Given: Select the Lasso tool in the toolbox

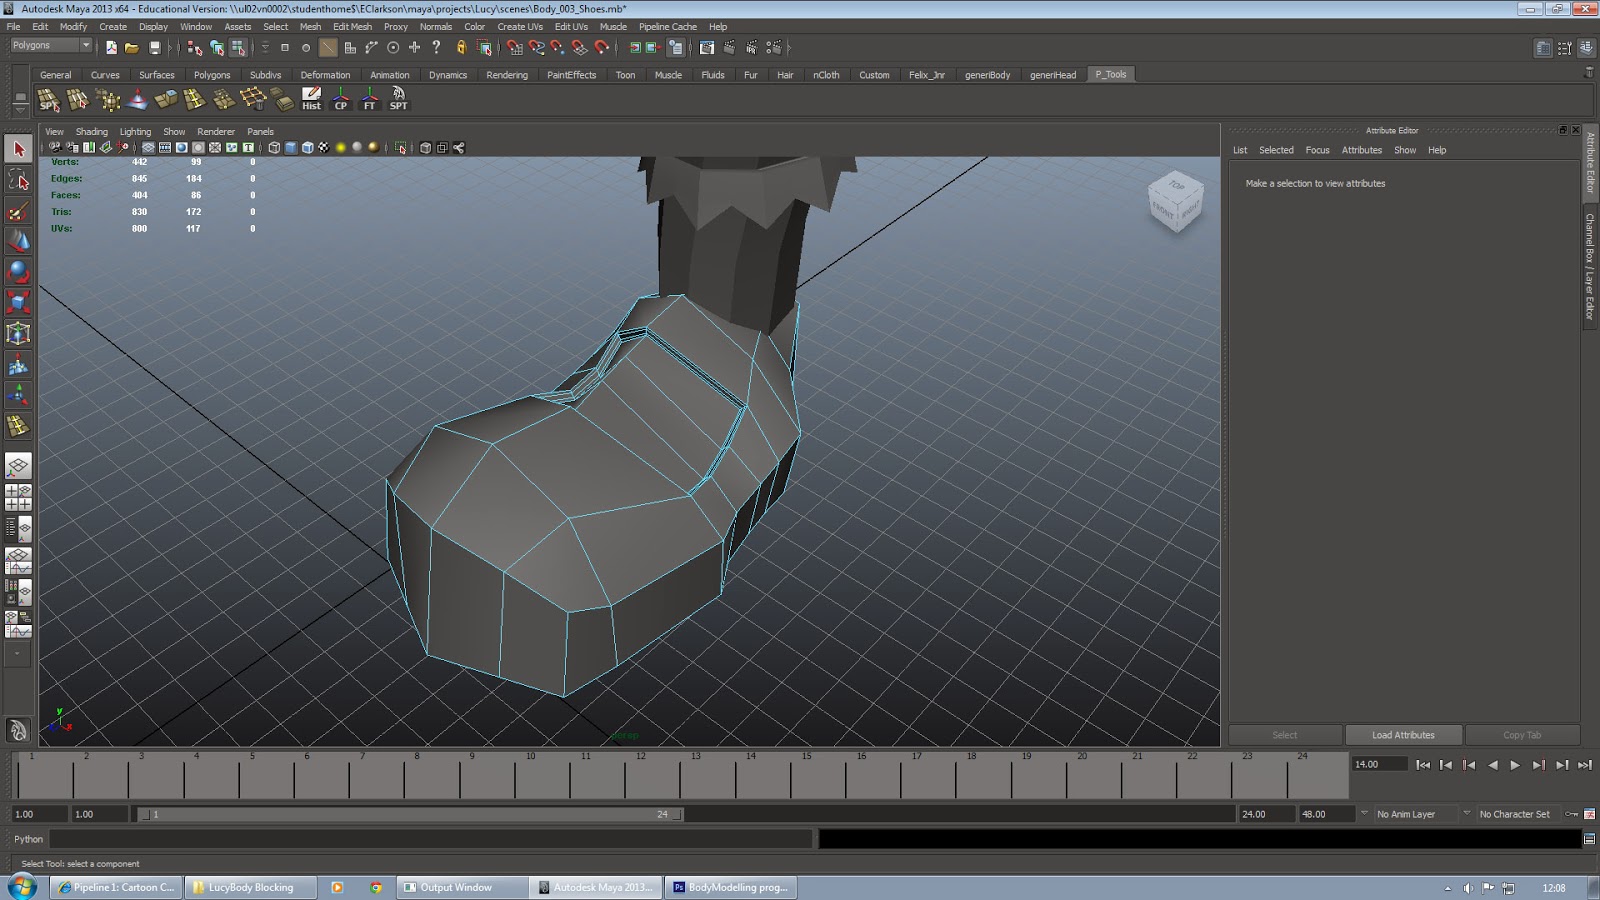Looking at the screenshot, I should pos(18,180).
